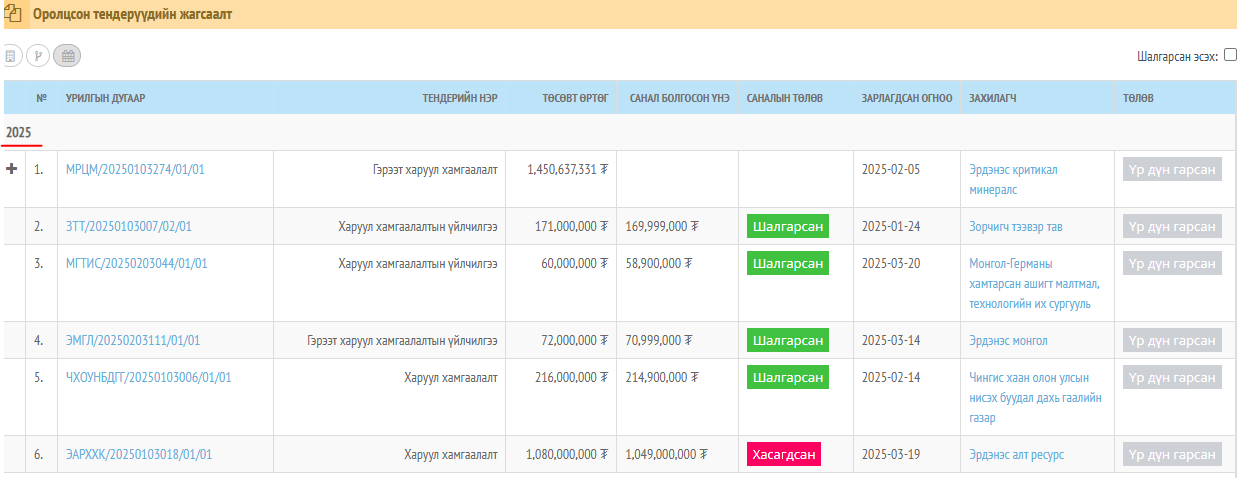Tick the Шалгарсан эсэх checkbox
The height and width of the screenshot is (478, 1241).
coord(1230,55)
